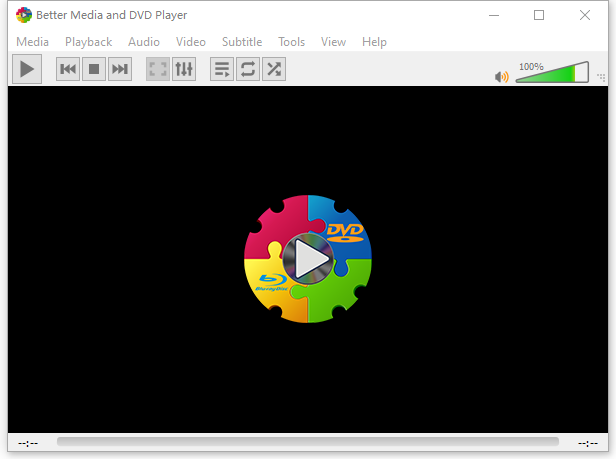Show the playlist panel

click(x=222, y=69)
